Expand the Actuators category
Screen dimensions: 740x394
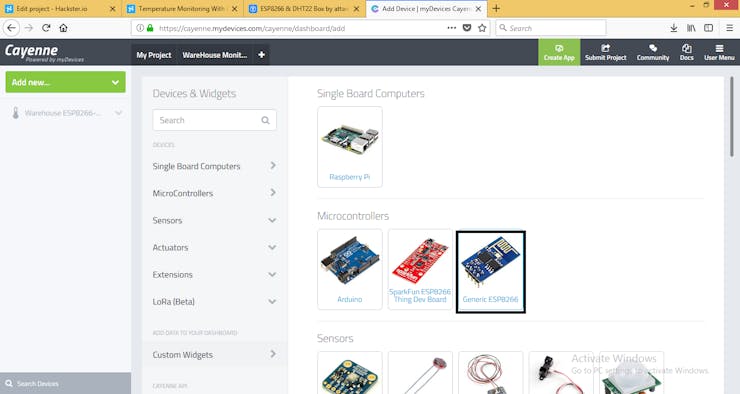214,247
